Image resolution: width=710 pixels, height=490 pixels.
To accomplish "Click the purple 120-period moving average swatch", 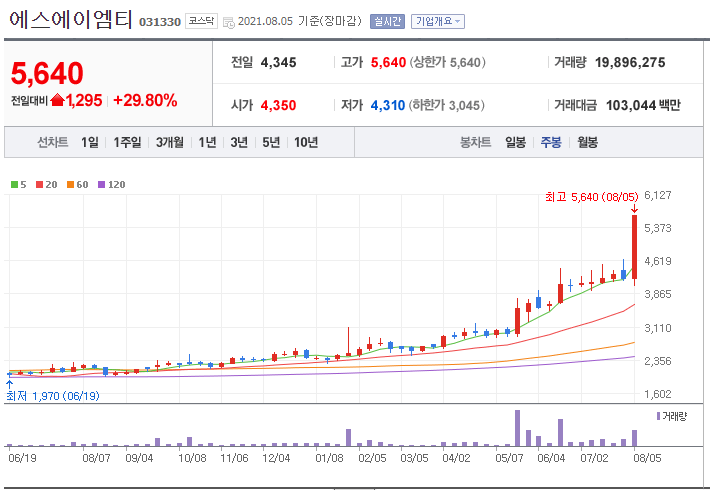I will tap(101, 184).
